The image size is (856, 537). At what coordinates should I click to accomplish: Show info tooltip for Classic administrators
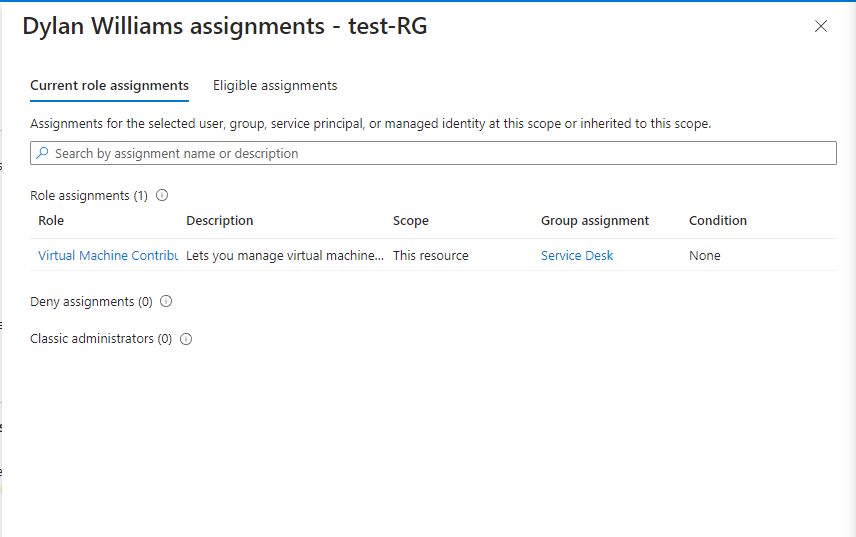[x=186, y=339]
